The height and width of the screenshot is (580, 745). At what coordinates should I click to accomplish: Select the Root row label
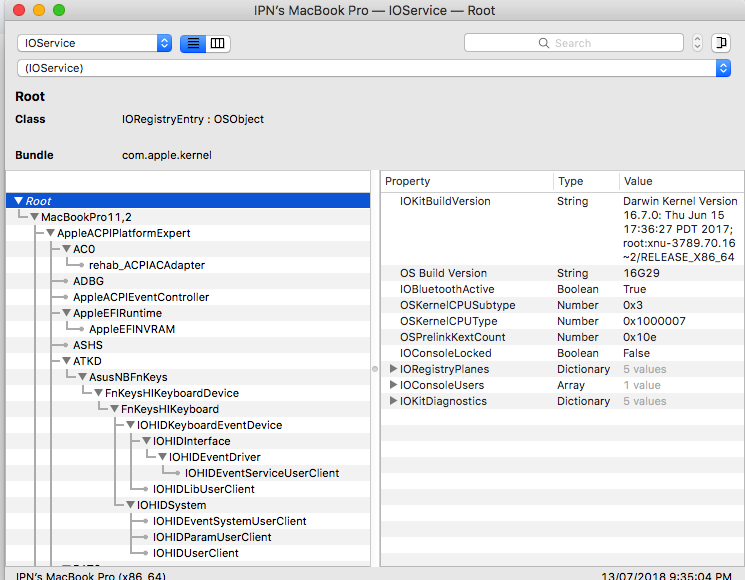pos(38,201)
